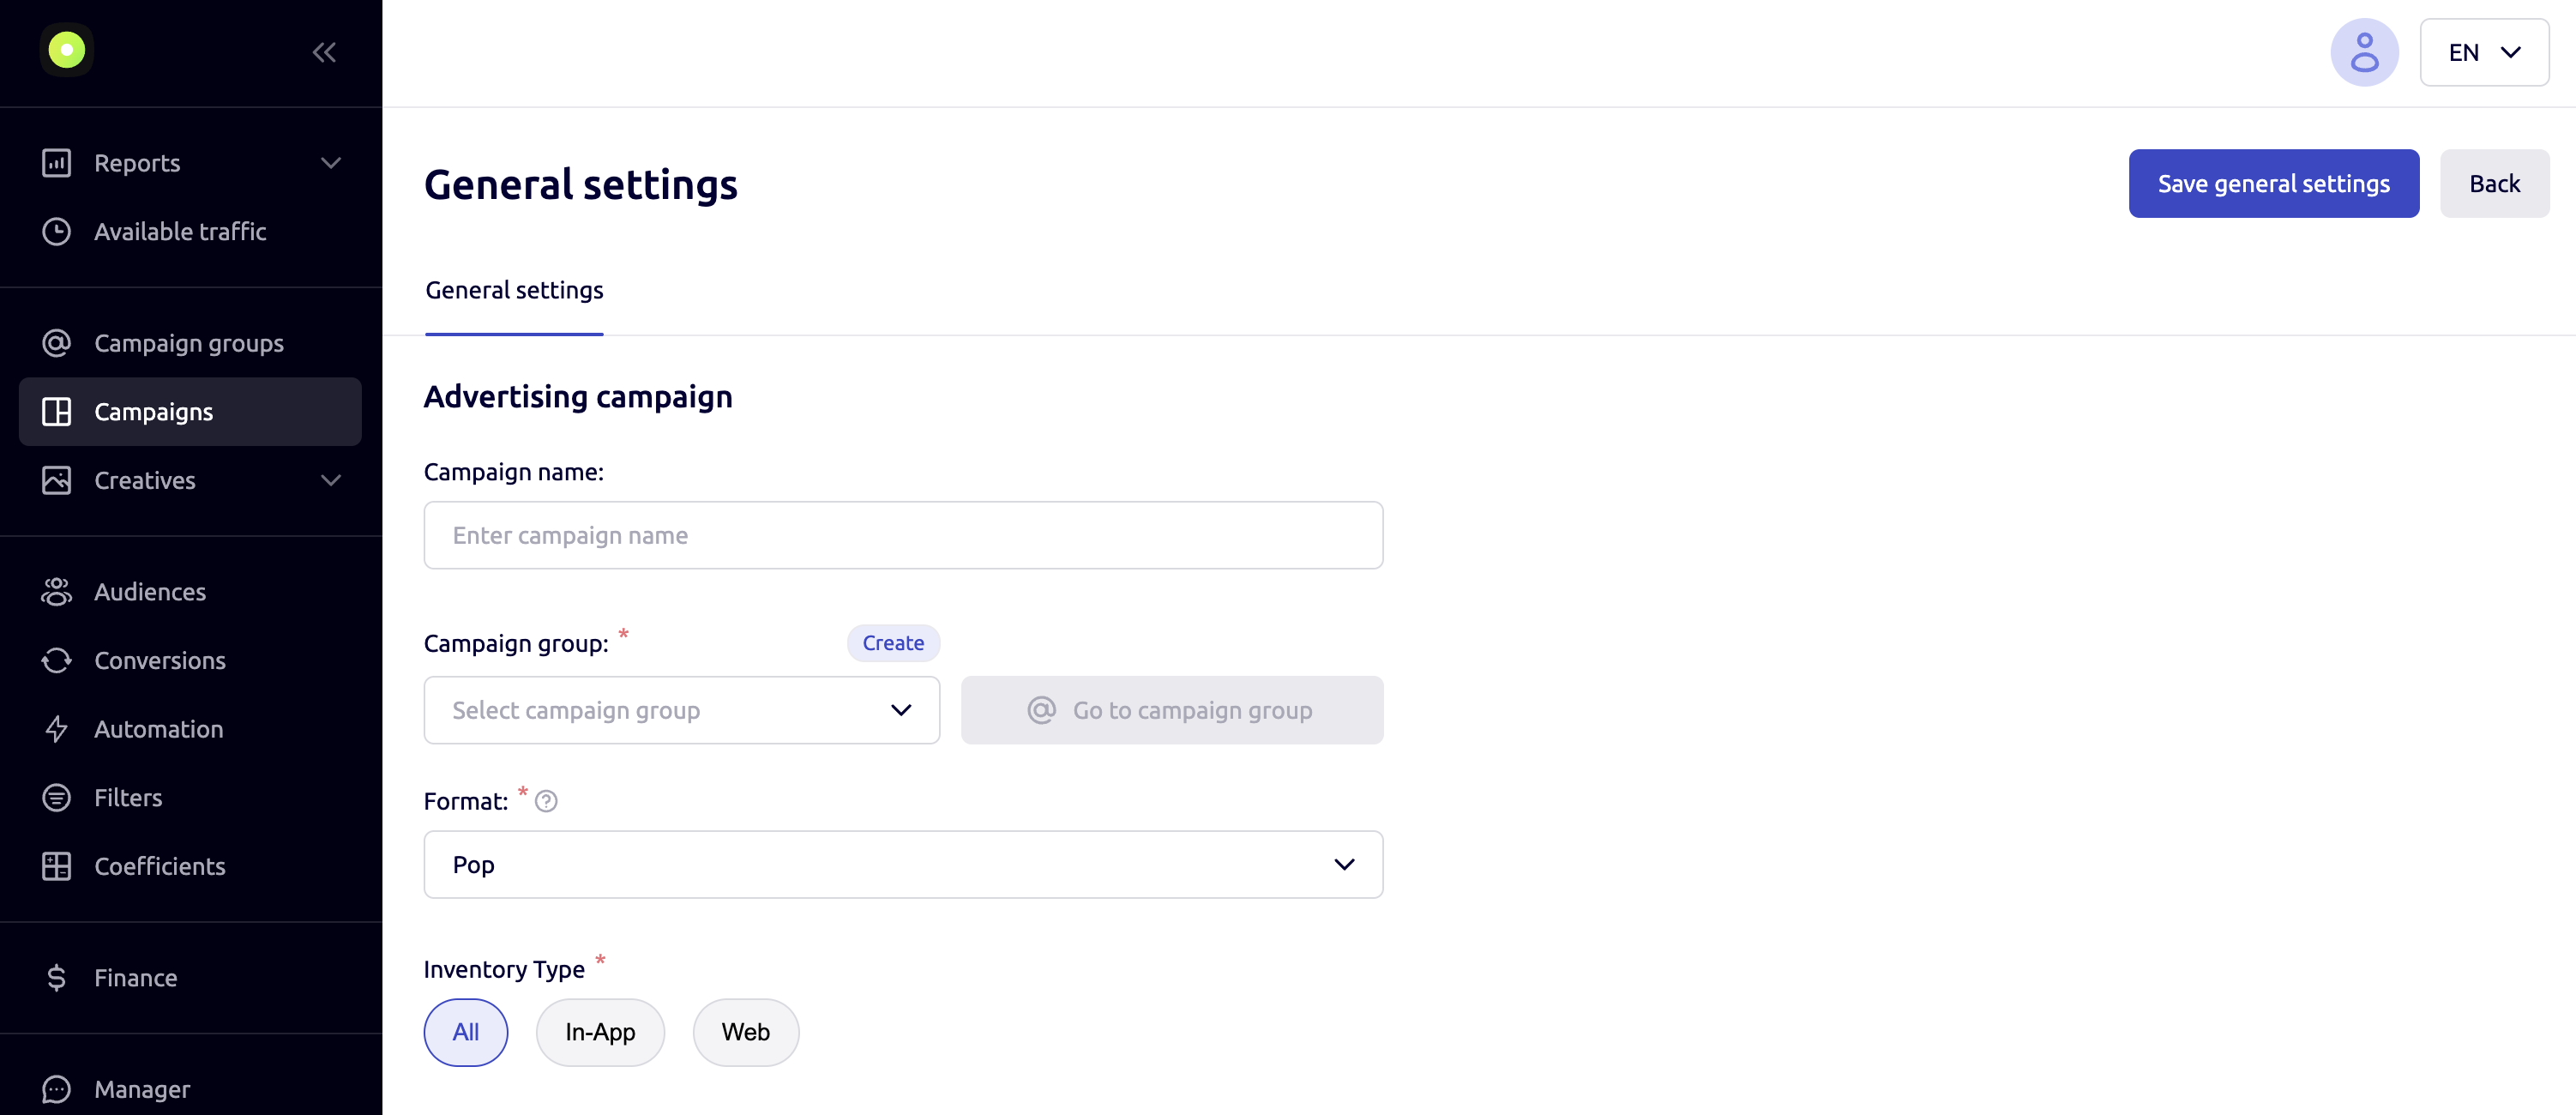The image size is (2576, 1115).
Task: Click Save general settings
Action: click(2273, 183)
